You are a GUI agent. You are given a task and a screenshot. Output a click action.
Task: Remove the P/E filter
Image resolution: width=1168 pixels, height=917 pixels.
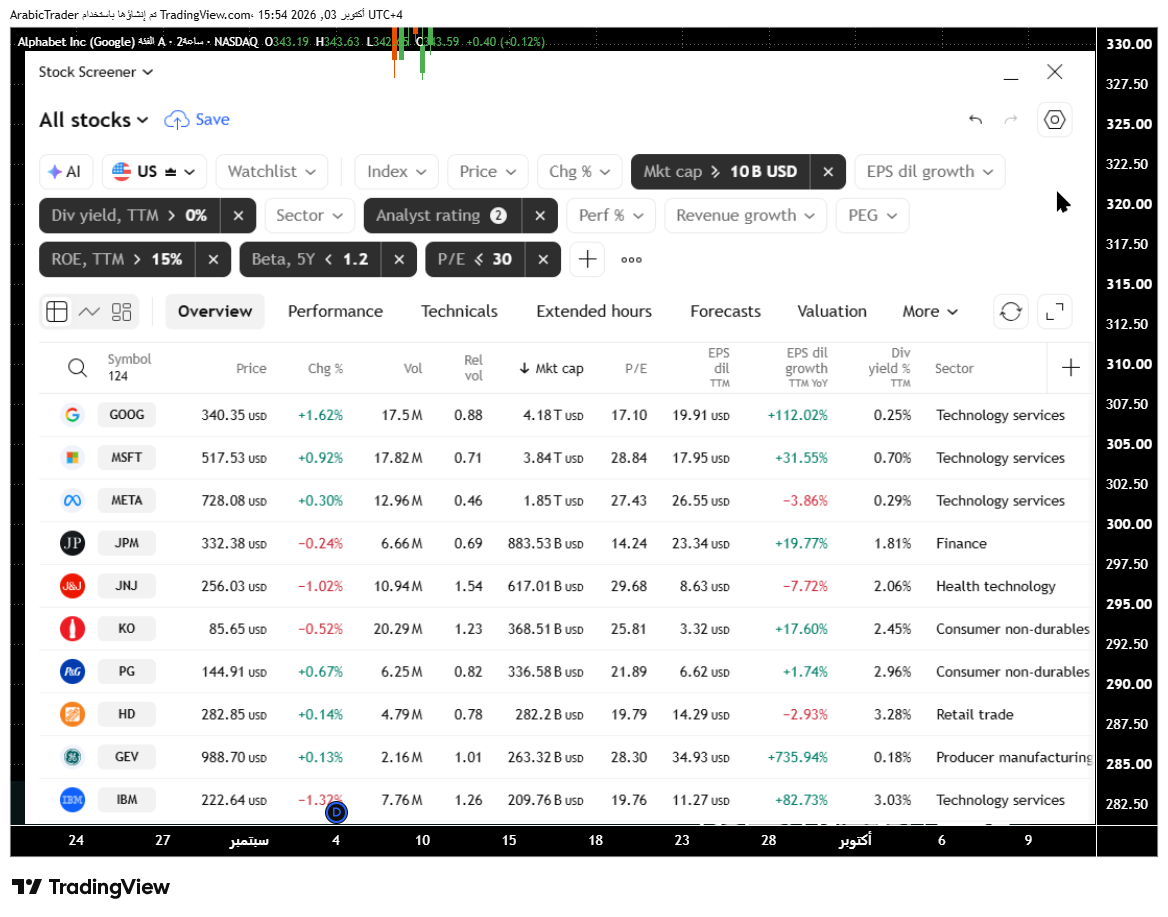pyautogui.click(x=543, y=259)
